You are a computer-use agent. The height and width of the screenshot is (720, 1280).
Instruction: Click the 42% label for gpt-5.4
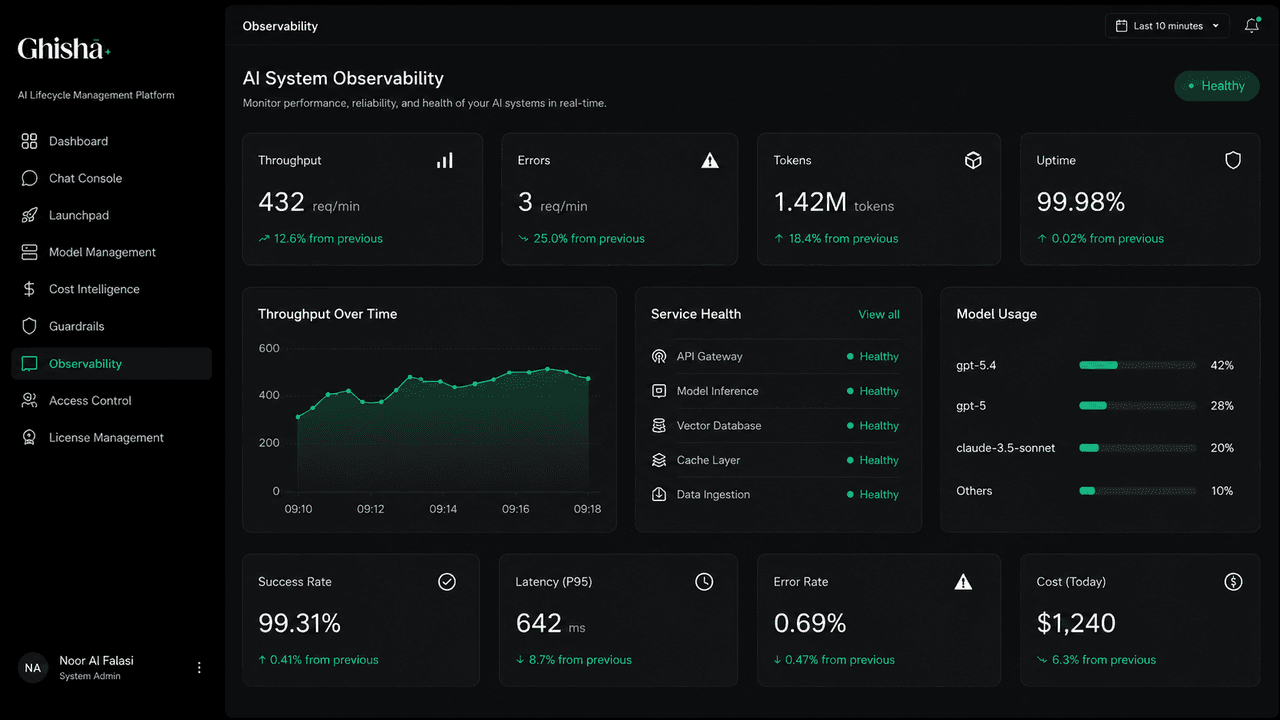1222,365
